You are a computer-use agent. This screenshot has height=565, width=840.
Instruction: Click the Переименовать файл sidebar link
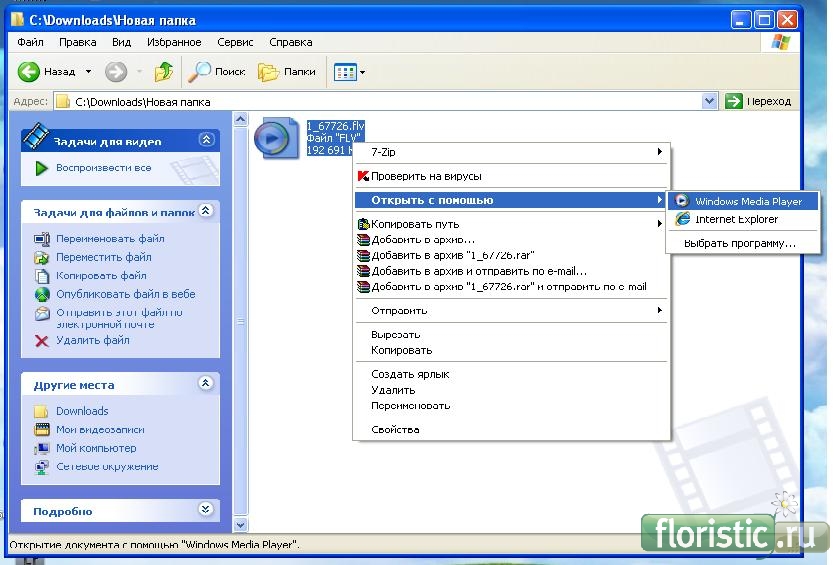(110, 239)
